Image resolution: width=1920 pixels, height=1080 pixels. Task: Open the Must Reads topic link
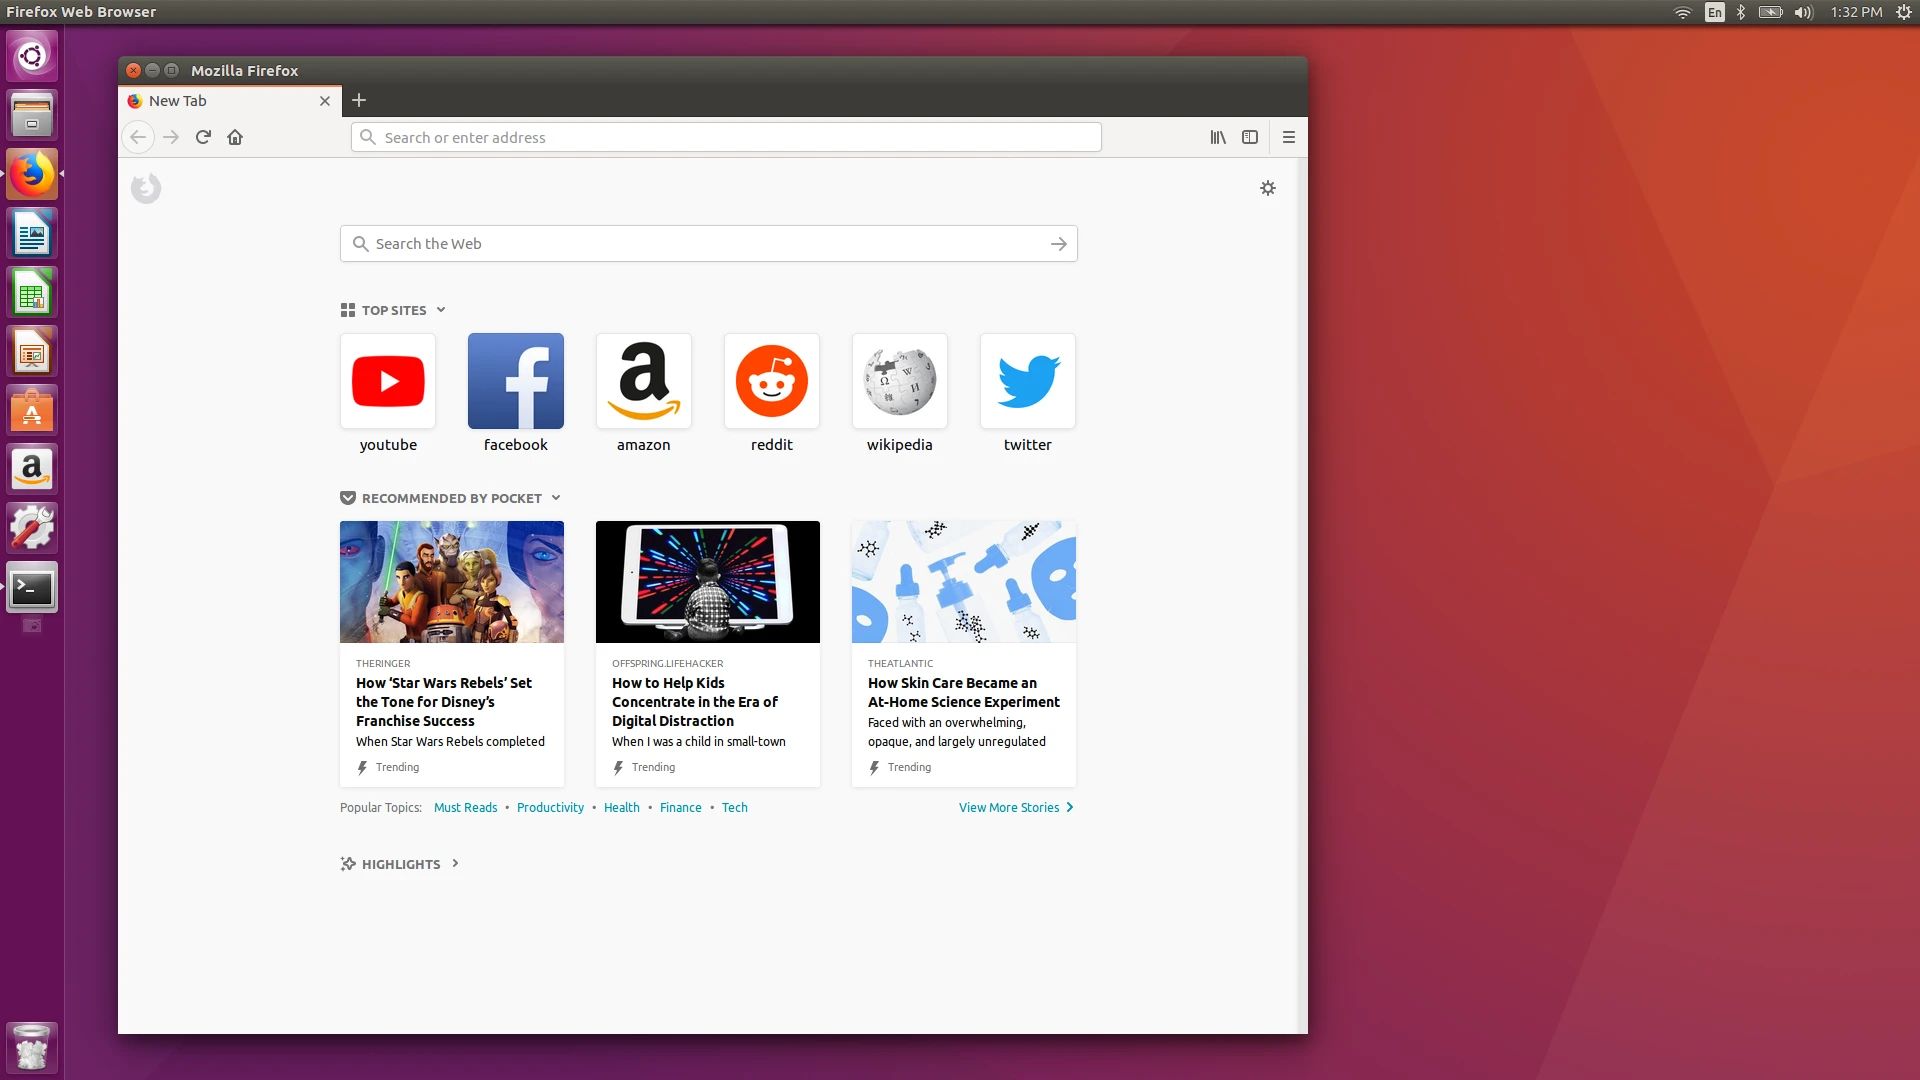point(465,807)
